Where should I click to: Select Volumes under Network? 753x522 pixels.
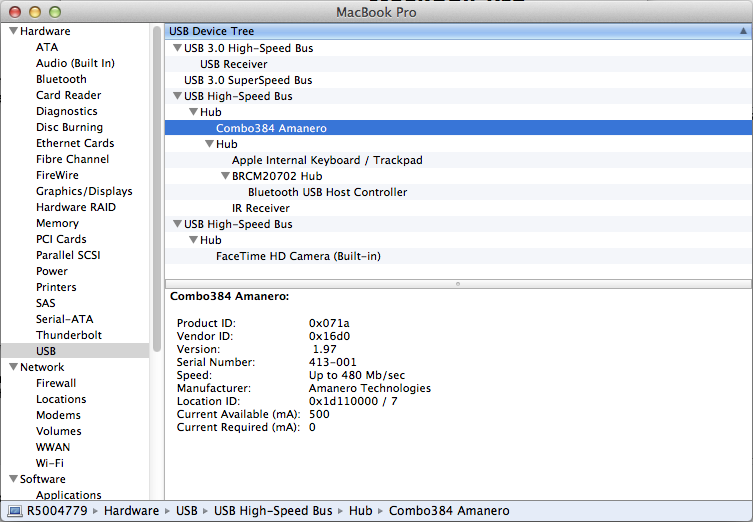pos(59,431)
